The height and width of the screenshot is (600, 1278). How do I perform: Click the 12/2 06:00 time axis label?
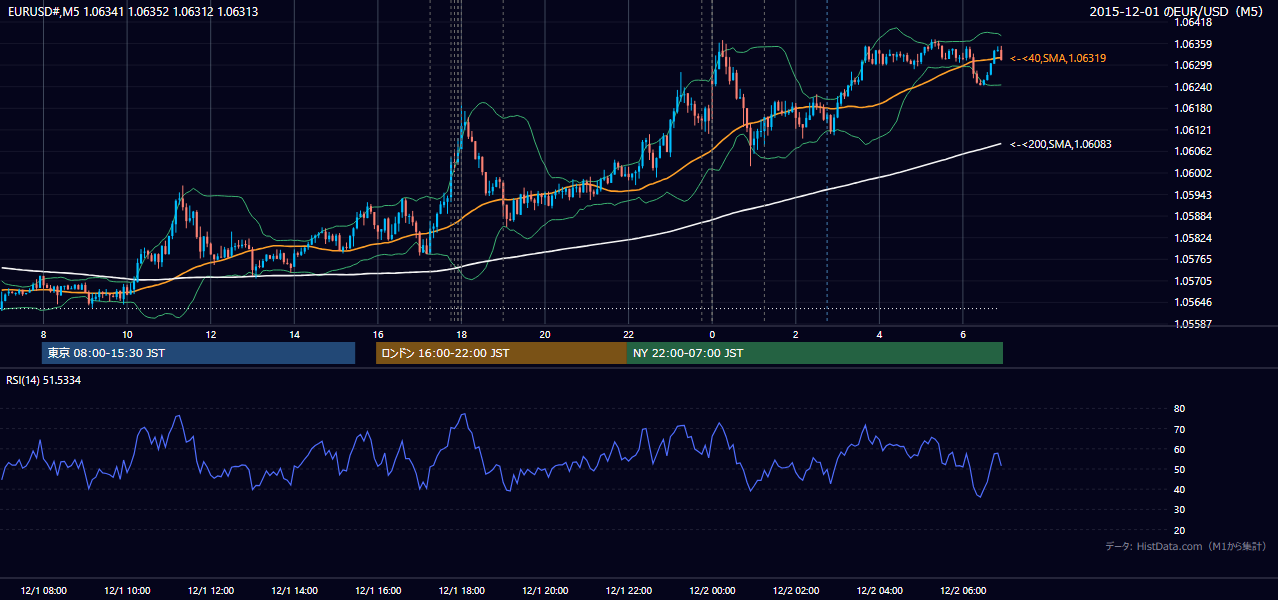pos(963,591)
